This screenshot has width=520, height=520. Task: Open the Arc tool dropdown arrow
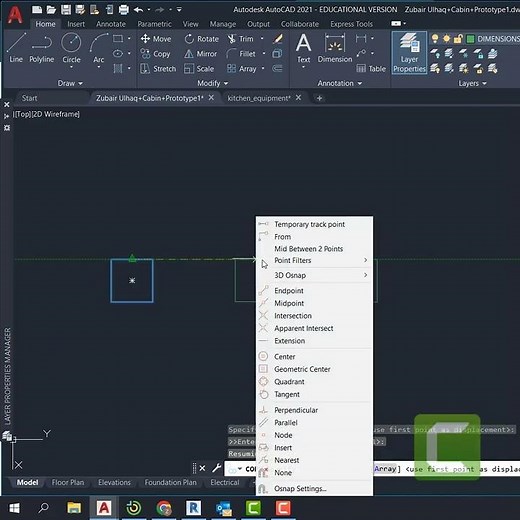point(99,67)
